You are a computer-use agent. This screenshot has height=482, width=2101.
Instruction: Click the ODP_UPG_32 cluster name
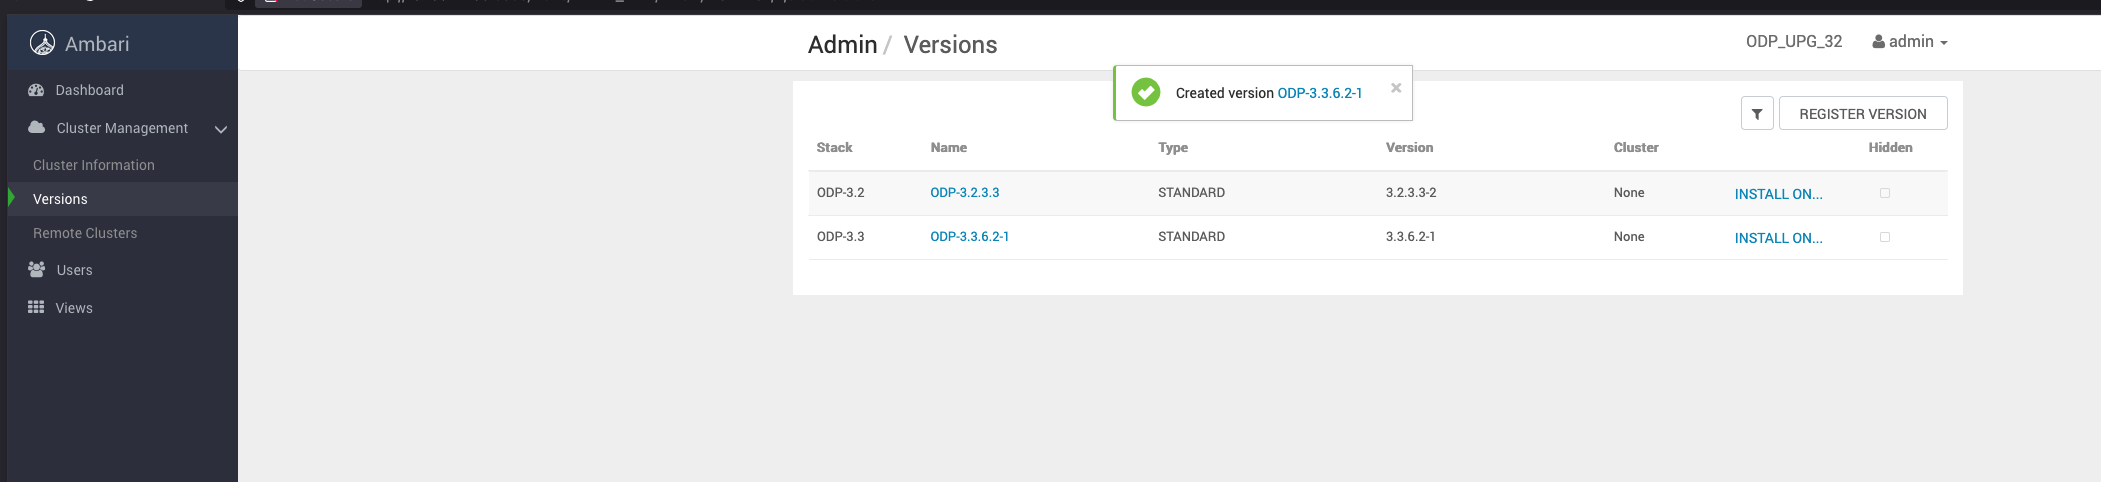(1794, 42)
